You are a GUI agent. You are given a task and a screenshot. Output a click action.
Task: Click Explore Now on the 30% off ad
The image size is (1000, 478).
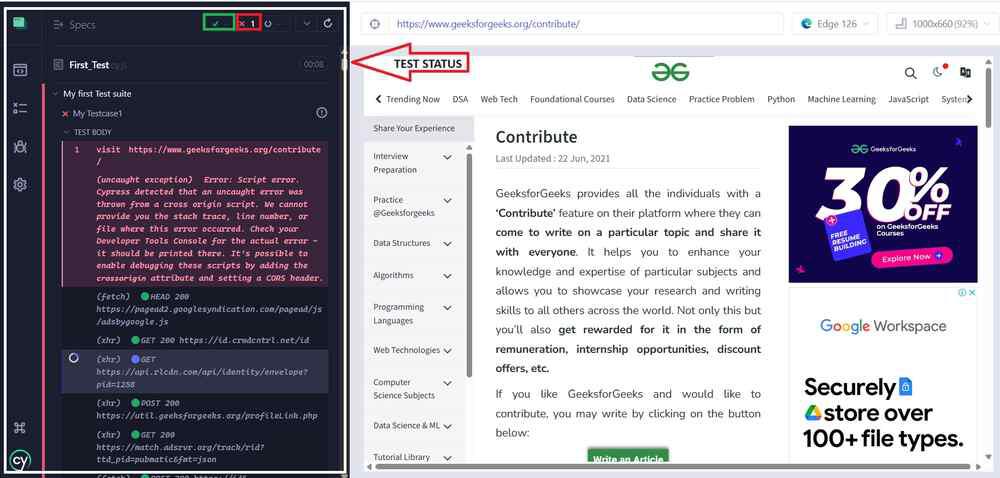click(x=912, y=257)
